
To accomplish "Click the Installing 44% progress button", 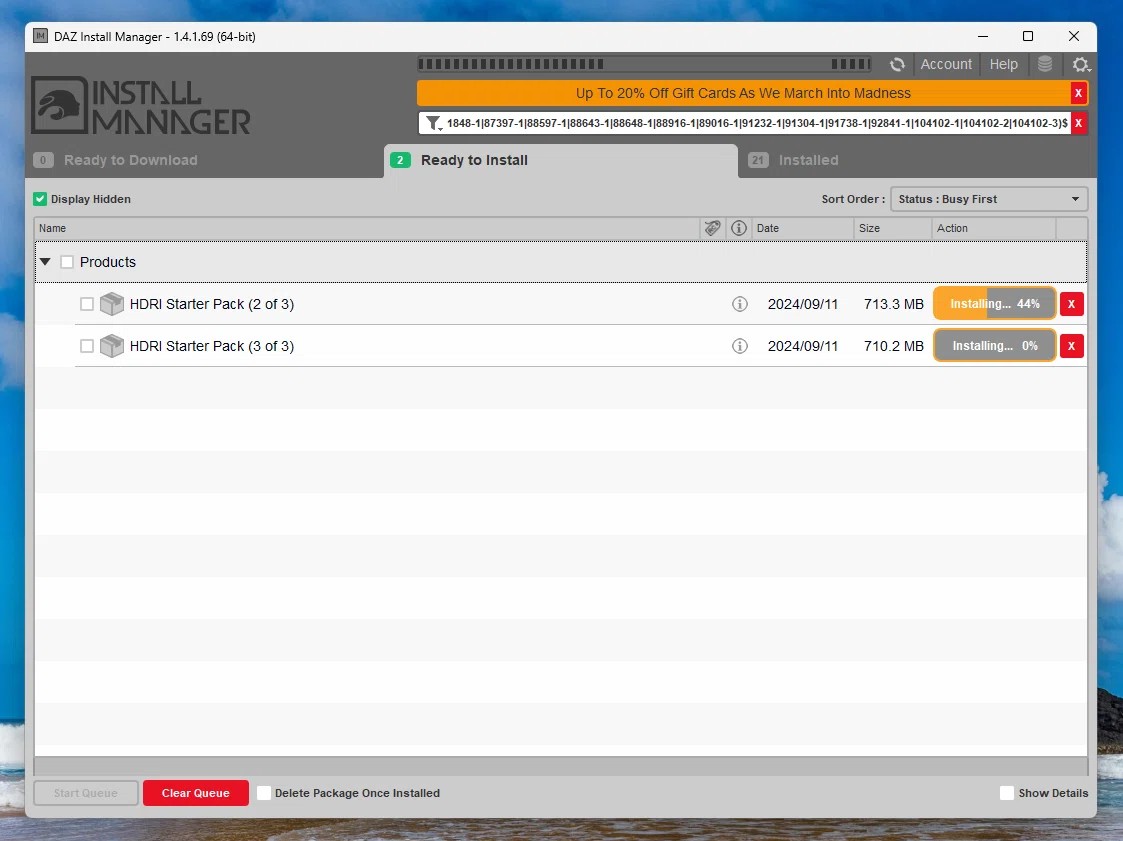I will click(x=995, y=304).
